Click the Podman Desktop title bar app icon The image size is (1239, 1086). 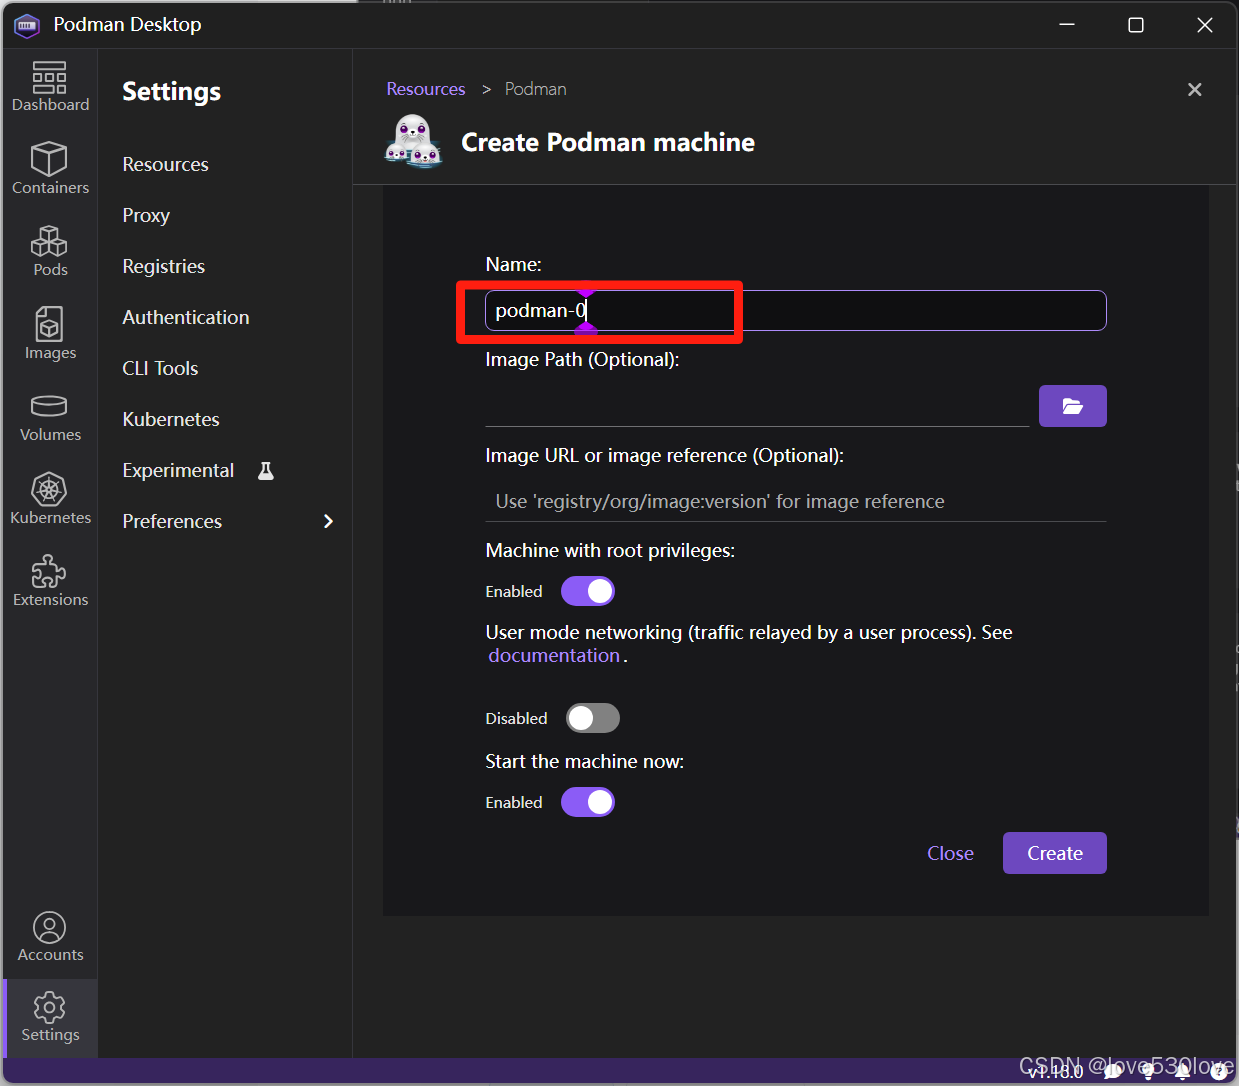(26, 25)
